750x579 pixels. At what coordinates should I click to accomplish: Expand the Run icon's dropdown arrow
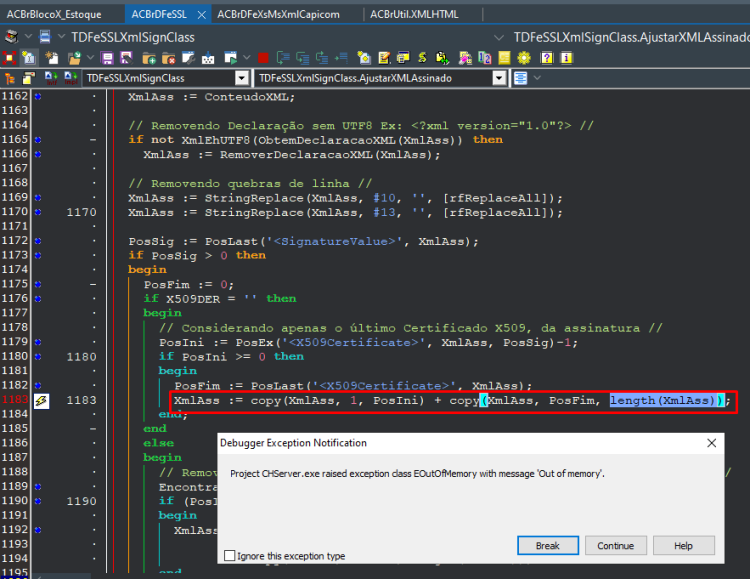tap(246, 58)
